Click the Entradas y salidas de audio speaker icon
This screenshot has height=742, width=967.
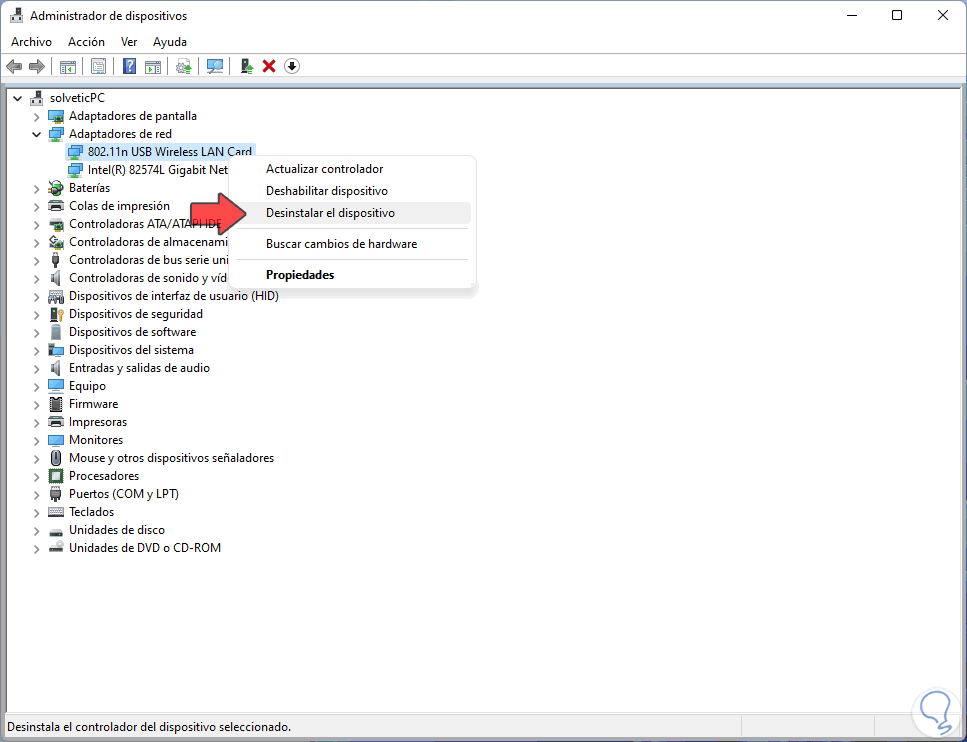56,368
